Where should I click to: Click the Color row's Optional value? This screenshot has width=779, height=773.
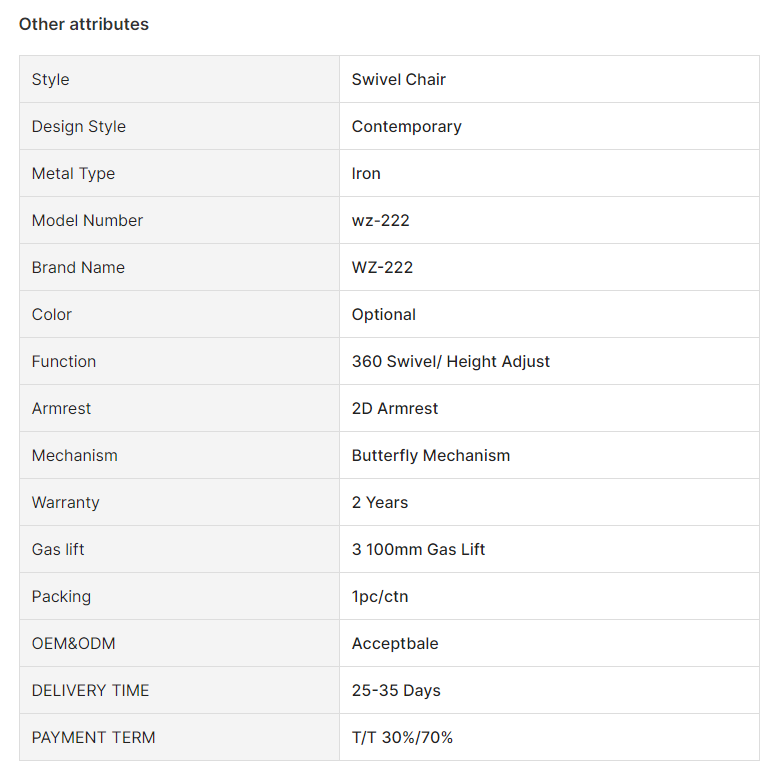pyautogui.click(x=384, y=314)
